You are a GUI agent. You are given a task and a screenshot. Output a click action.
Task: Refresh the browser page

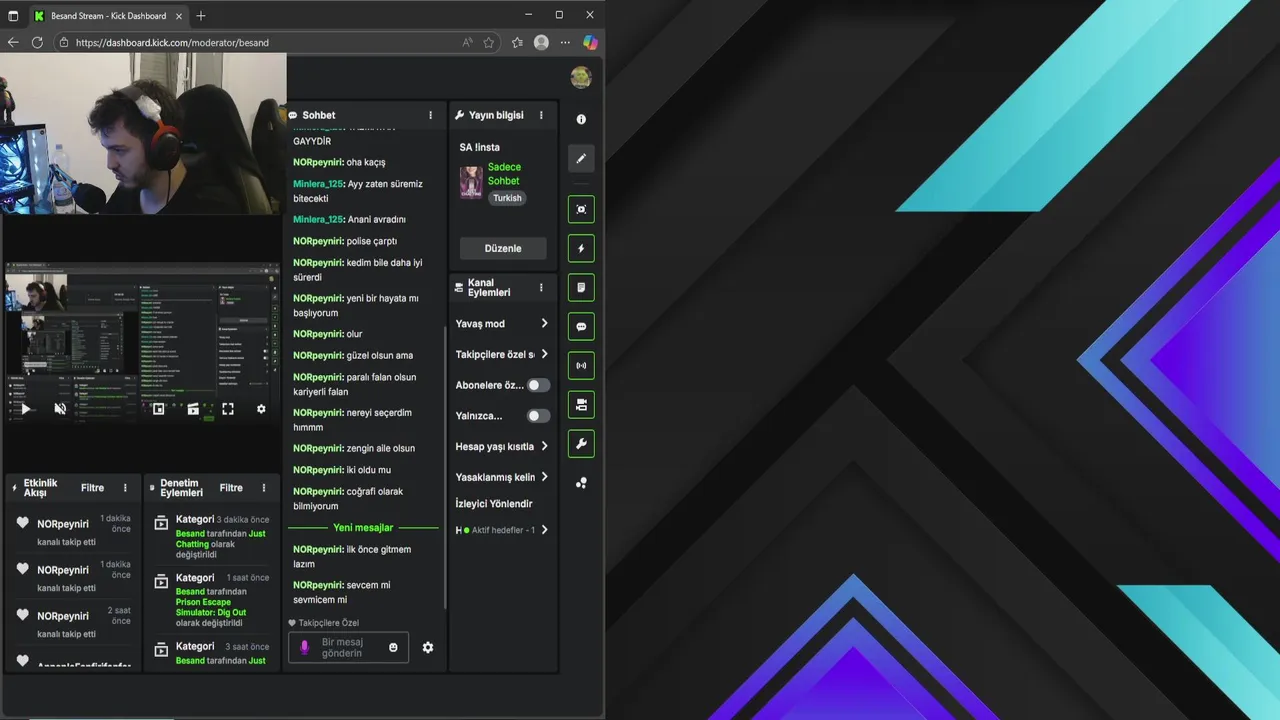tap(37, 43)
